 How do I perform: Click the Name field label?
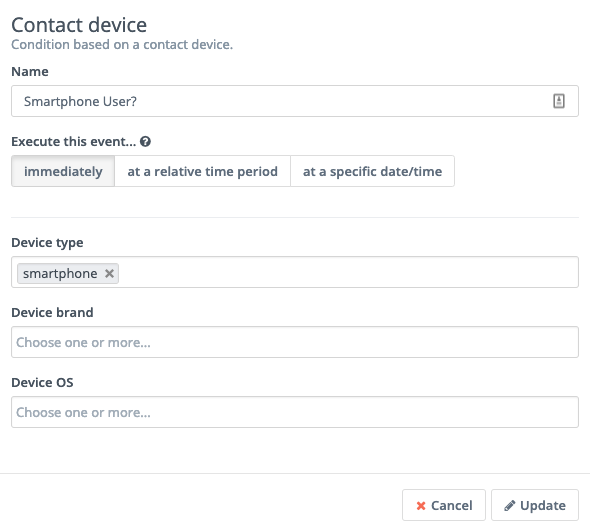[30, 71]
